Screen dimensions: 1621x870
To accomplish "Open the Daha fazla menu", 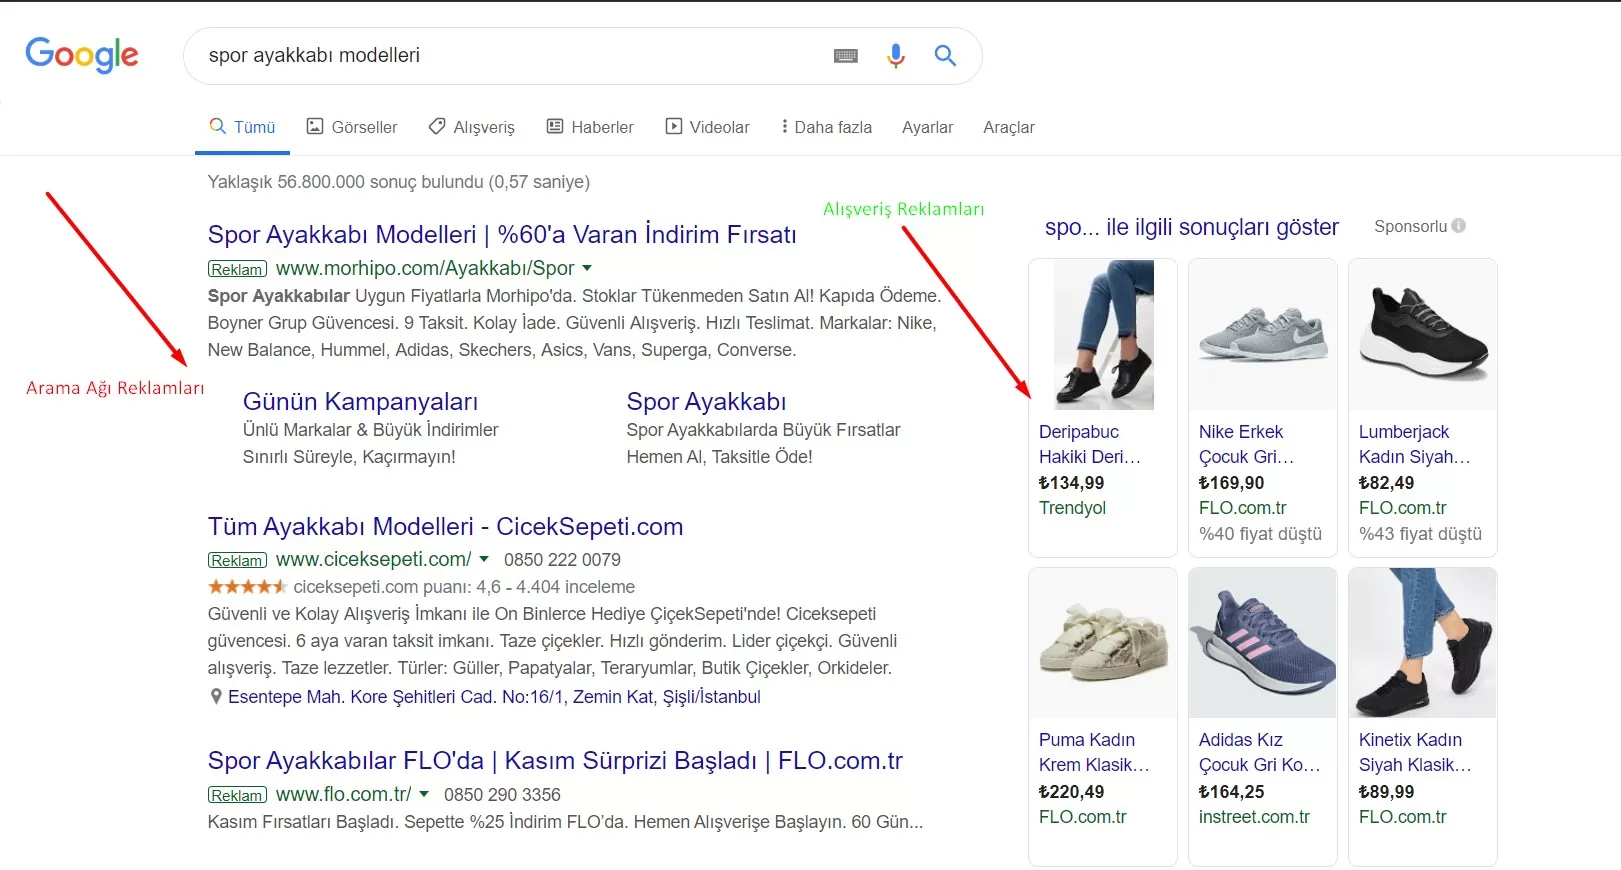I will (x=827, y=127).
